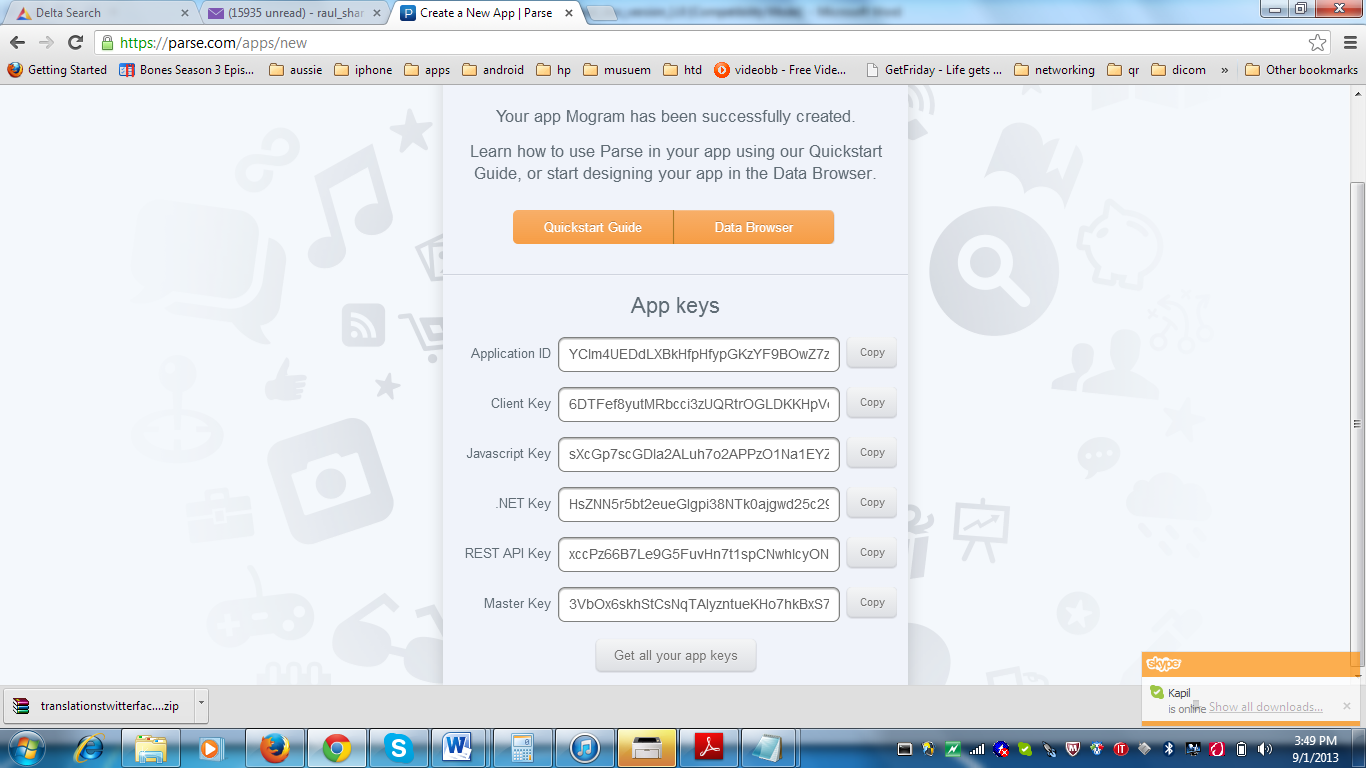The height and width of the screenshot is (768, 1366).
Task: Switch to Google Chrome in the taskbar
Action: click(336, 747)
